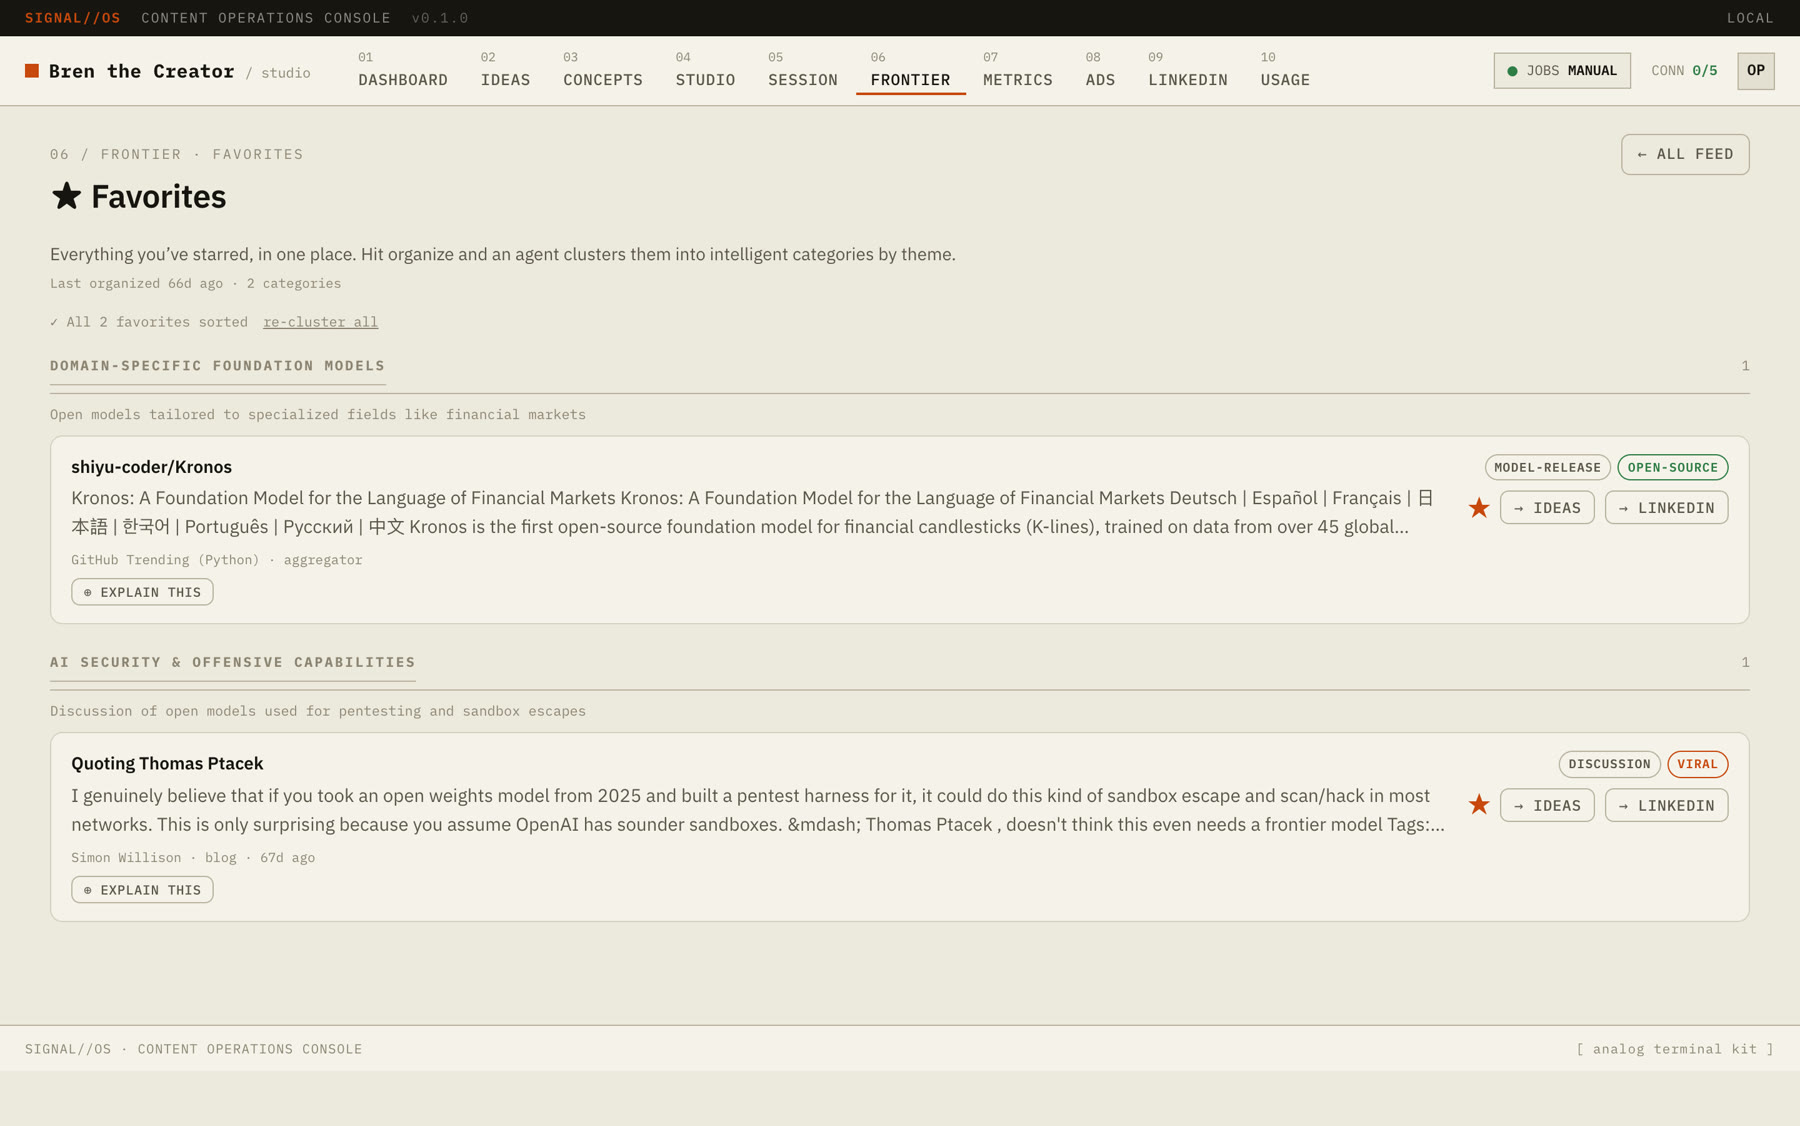The image size is (1800, 1126).
Task: Switch to the Studio tab
Action: point(705,70)
